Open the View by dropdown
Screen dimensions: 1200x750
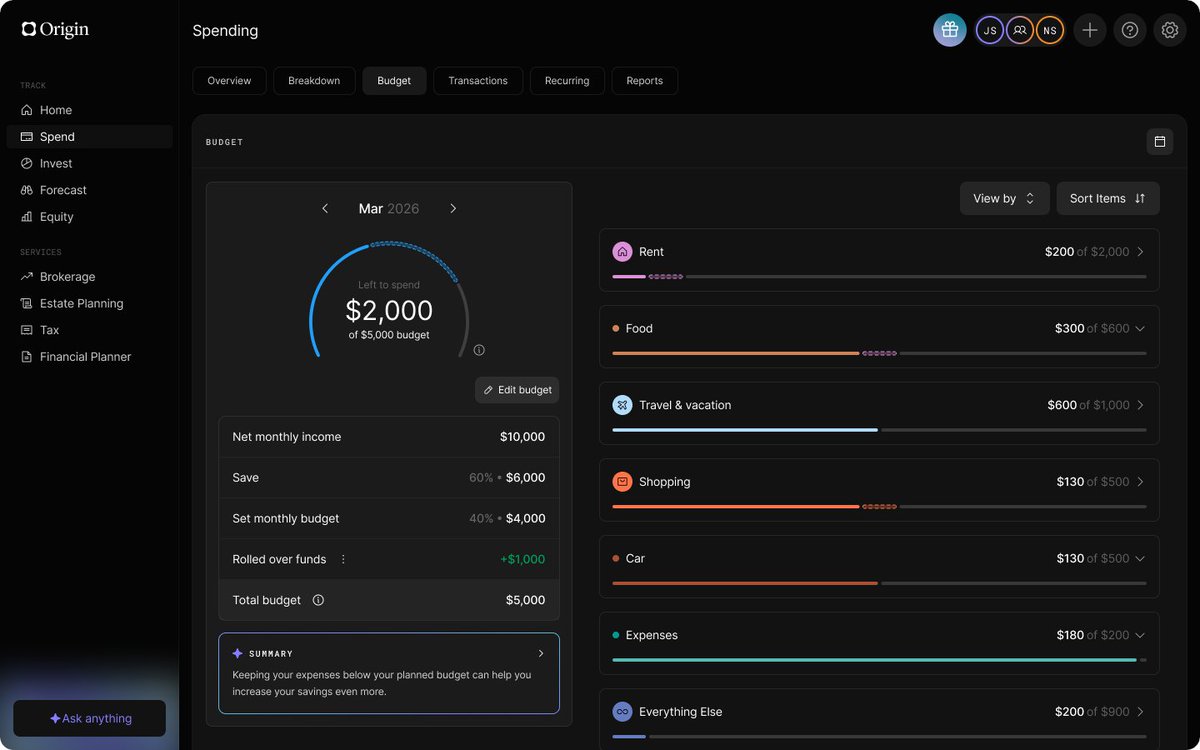1005,198
